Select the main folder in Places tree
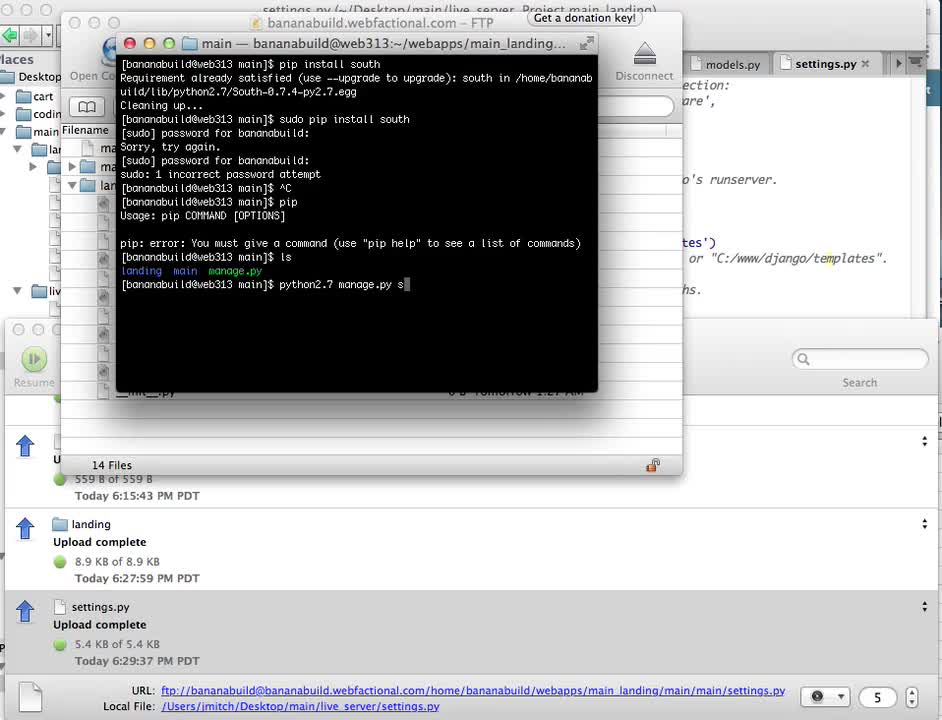Image resolution: width=942 pixels, height=720 pixels. click(x=37, y=132)
